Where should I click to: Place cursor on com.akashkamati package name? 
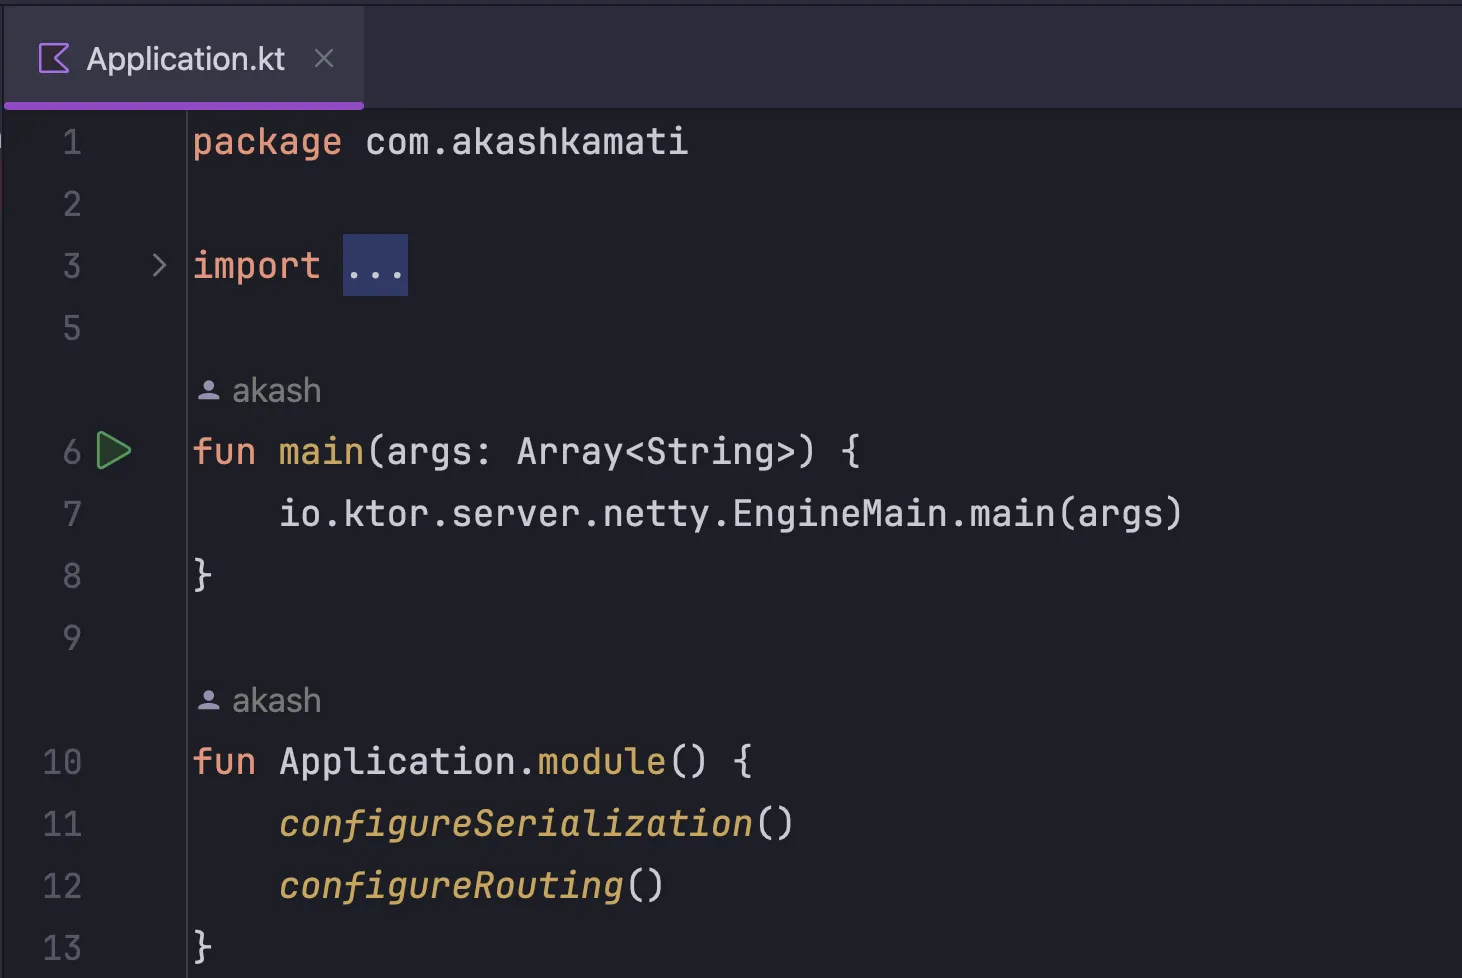coord(526,142)
